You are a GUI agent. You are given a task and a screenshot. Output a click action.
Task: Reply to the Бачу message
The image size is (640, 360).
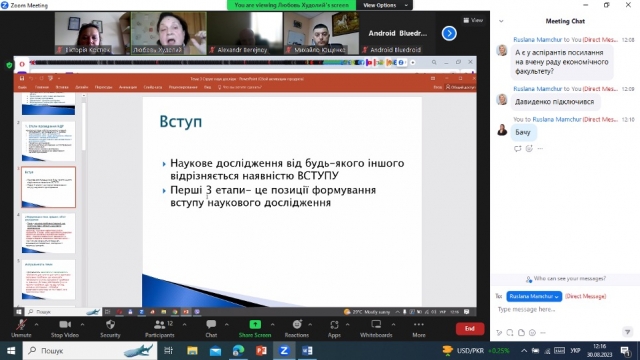pos(518,149)
